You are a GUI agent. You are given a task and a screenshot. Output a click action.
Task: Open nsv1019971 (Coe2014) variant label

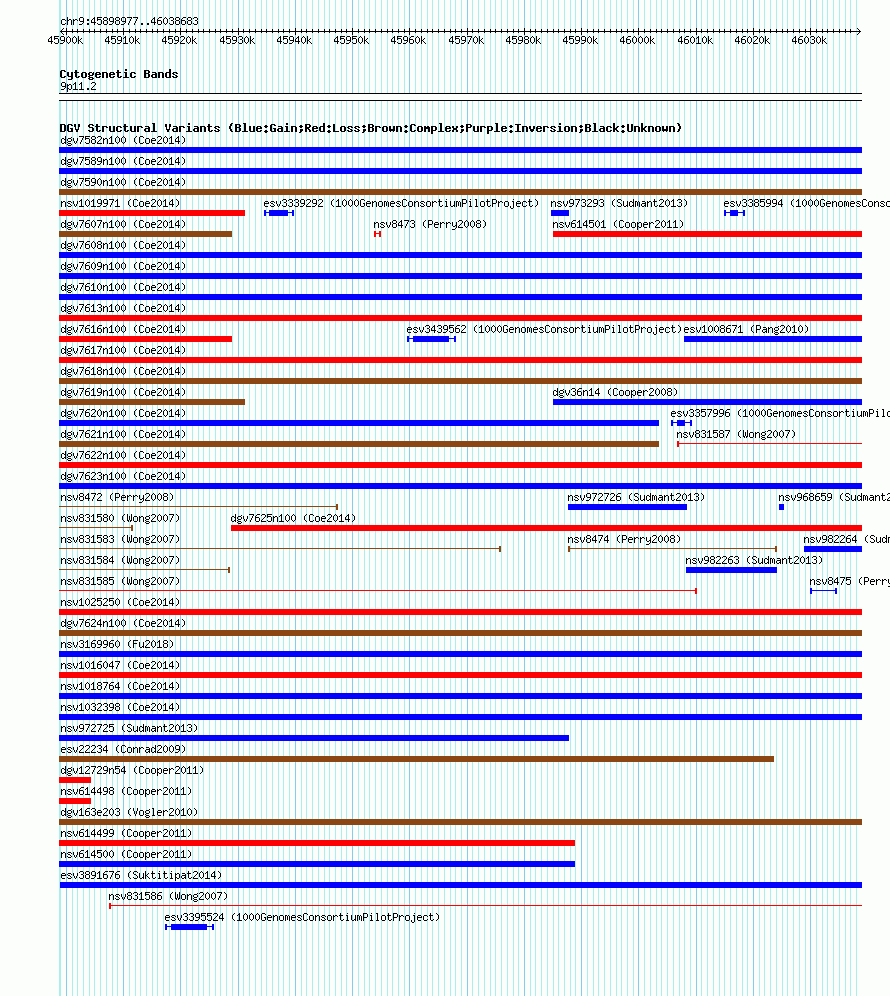(x=120, y=203)
